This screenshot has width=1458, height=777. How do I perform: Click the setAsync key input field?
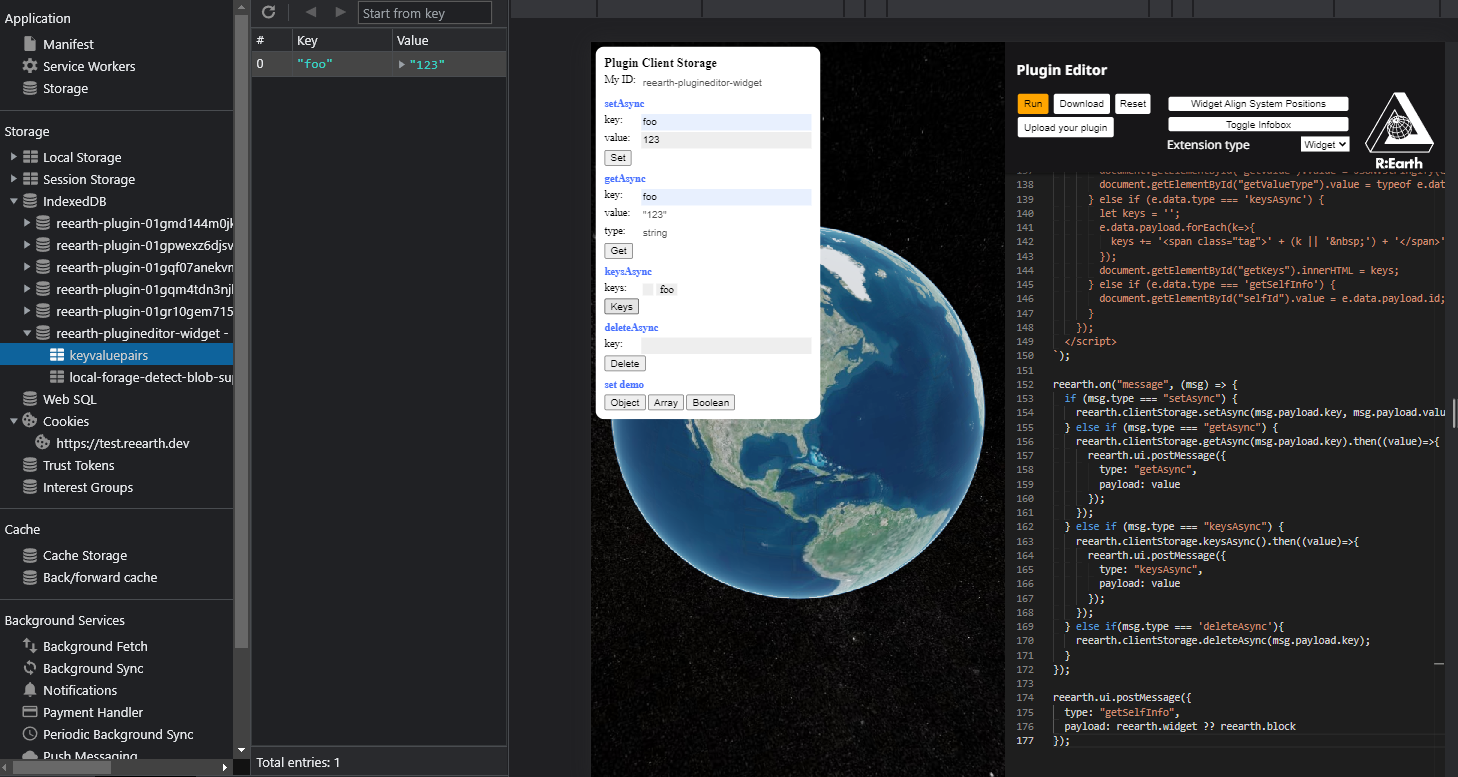point(726,122)
